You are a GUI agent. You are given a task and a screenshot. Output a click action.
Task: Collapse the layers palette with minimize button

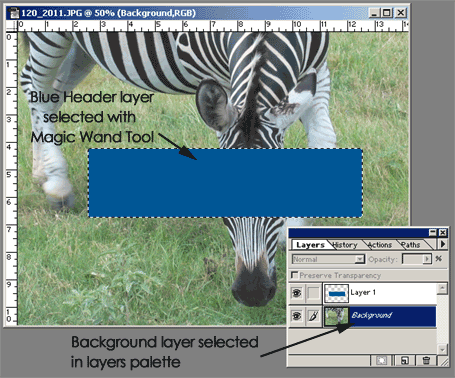[x=433, y=232]
